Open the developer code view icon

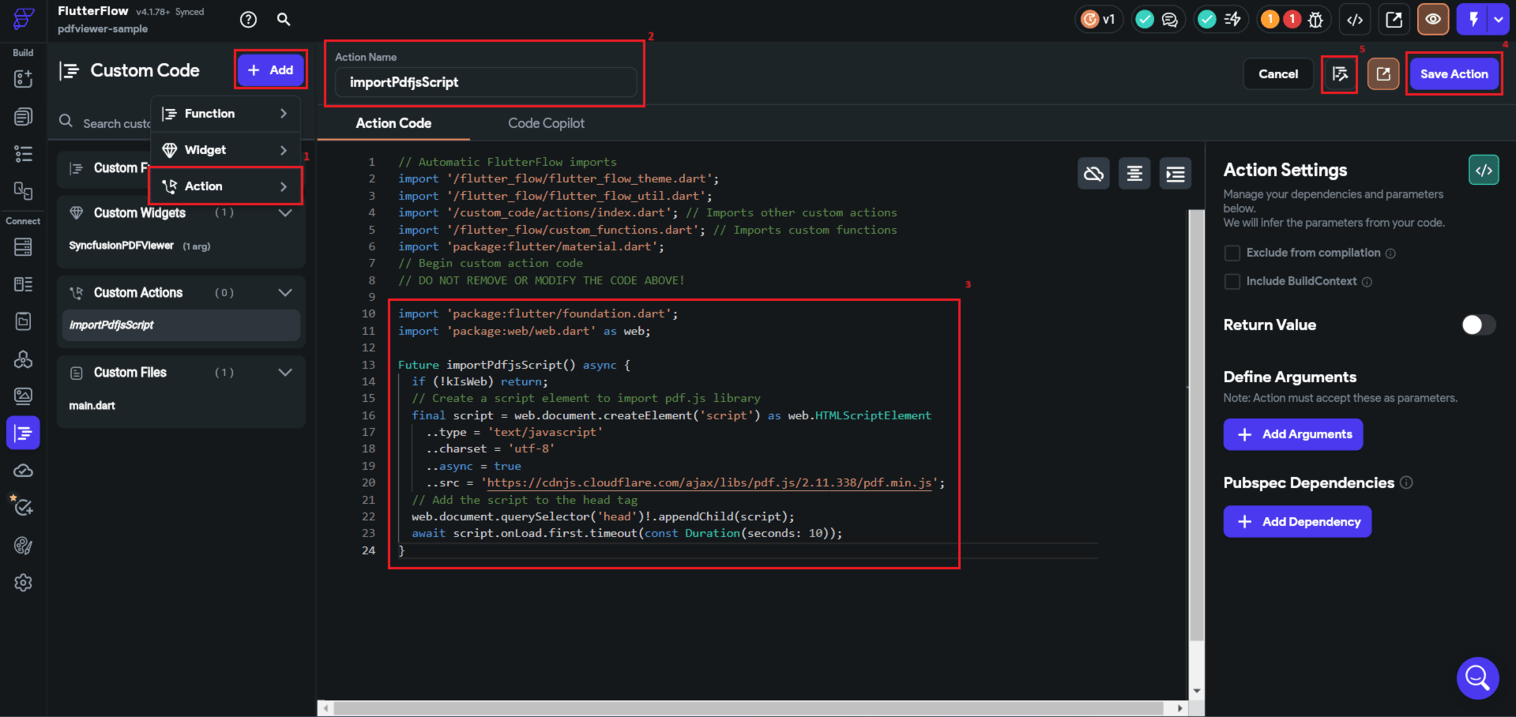pos(1354,19)
